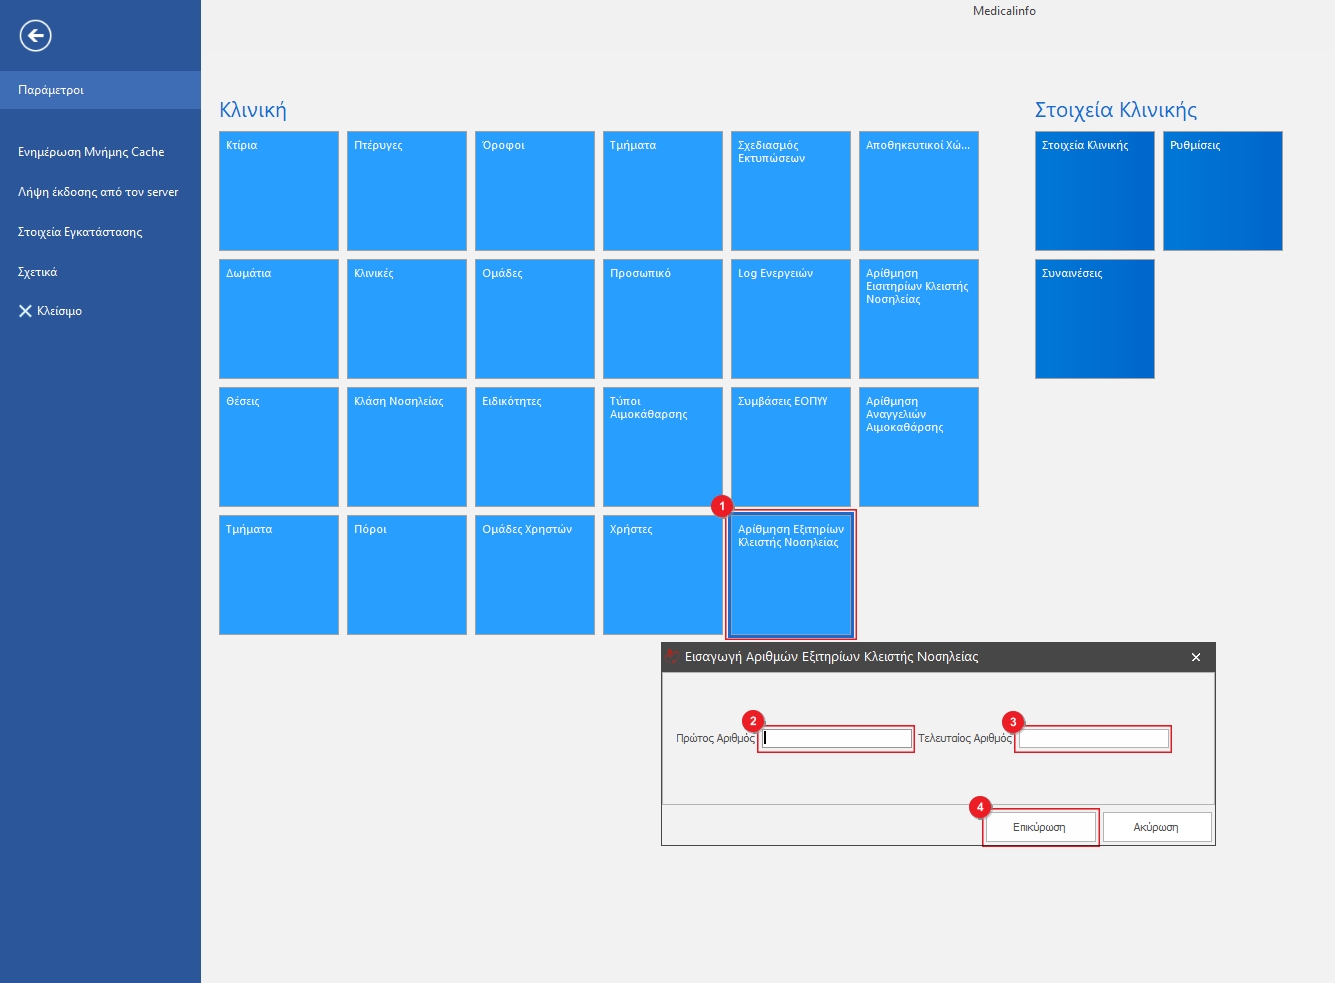The height and width of the screenshot is (983, 1335).
Task: Choose Ενημέρωση Μνήμης Cache
Action: (x=91, y=152)
